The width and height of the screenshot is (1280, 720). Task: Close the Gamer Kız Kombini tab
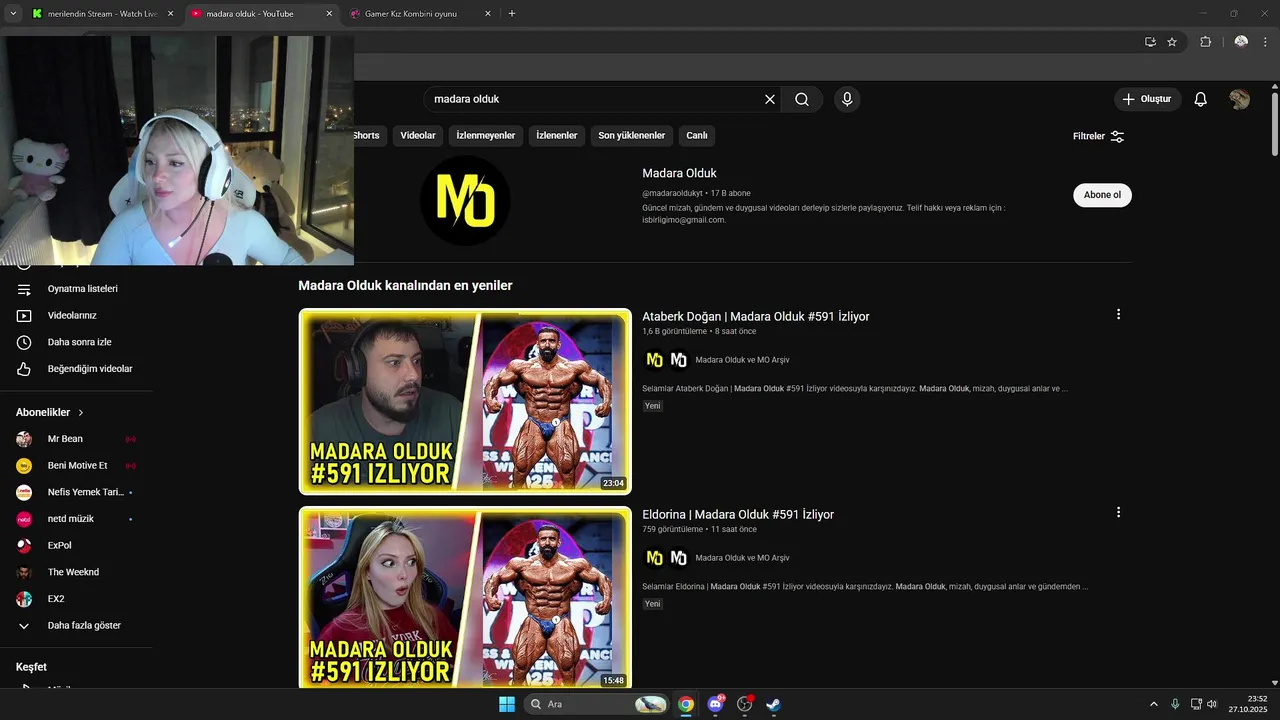(x=488, y=14)
